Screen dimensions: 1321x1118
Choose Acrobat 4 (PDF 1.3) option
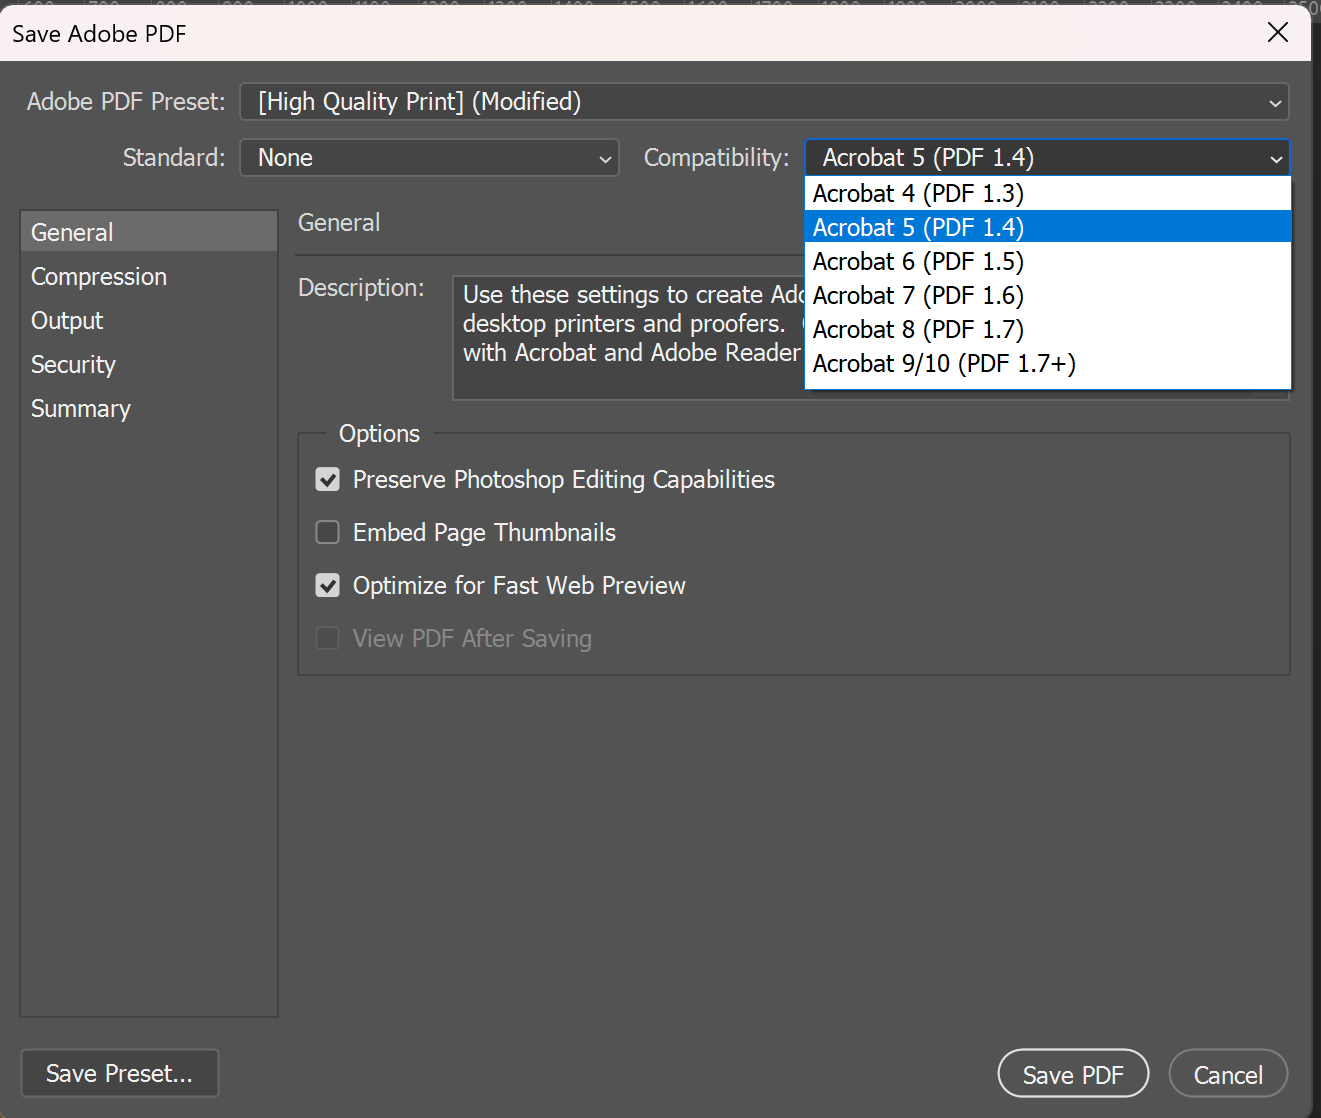pos(918,194)
